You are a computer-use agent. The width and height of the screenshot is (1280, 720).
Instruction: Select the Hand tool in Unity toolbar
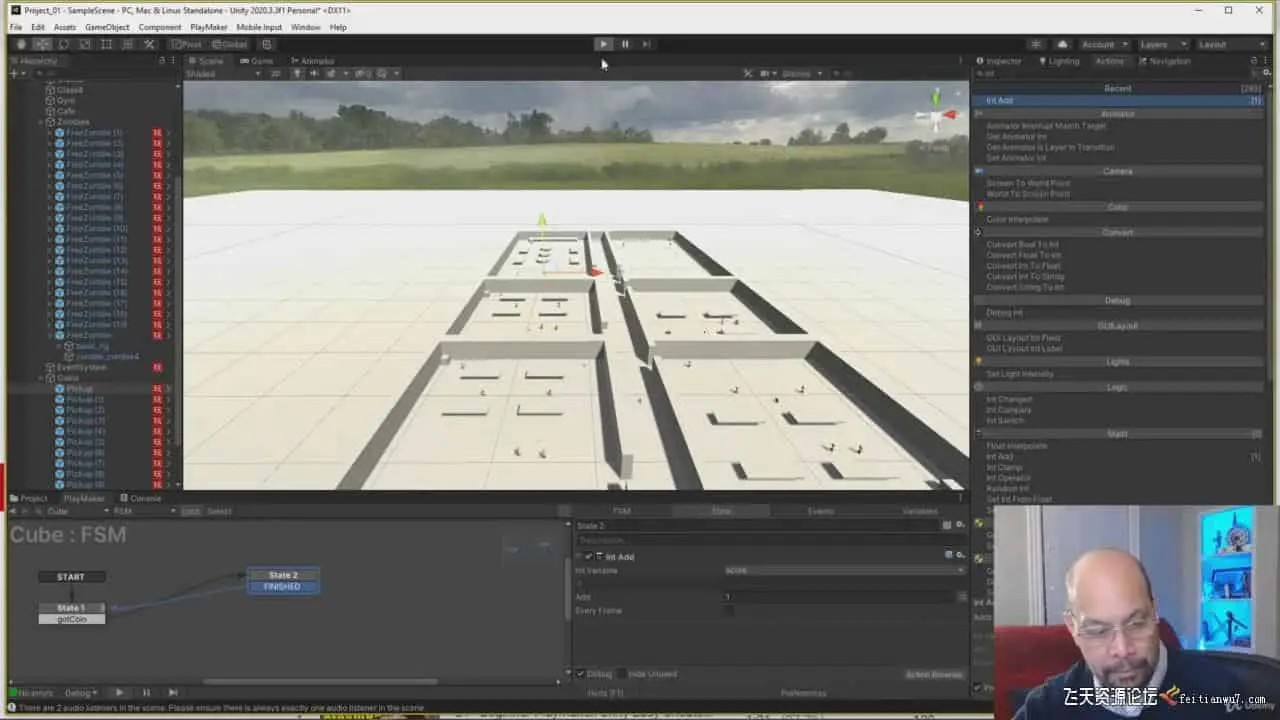21,44
